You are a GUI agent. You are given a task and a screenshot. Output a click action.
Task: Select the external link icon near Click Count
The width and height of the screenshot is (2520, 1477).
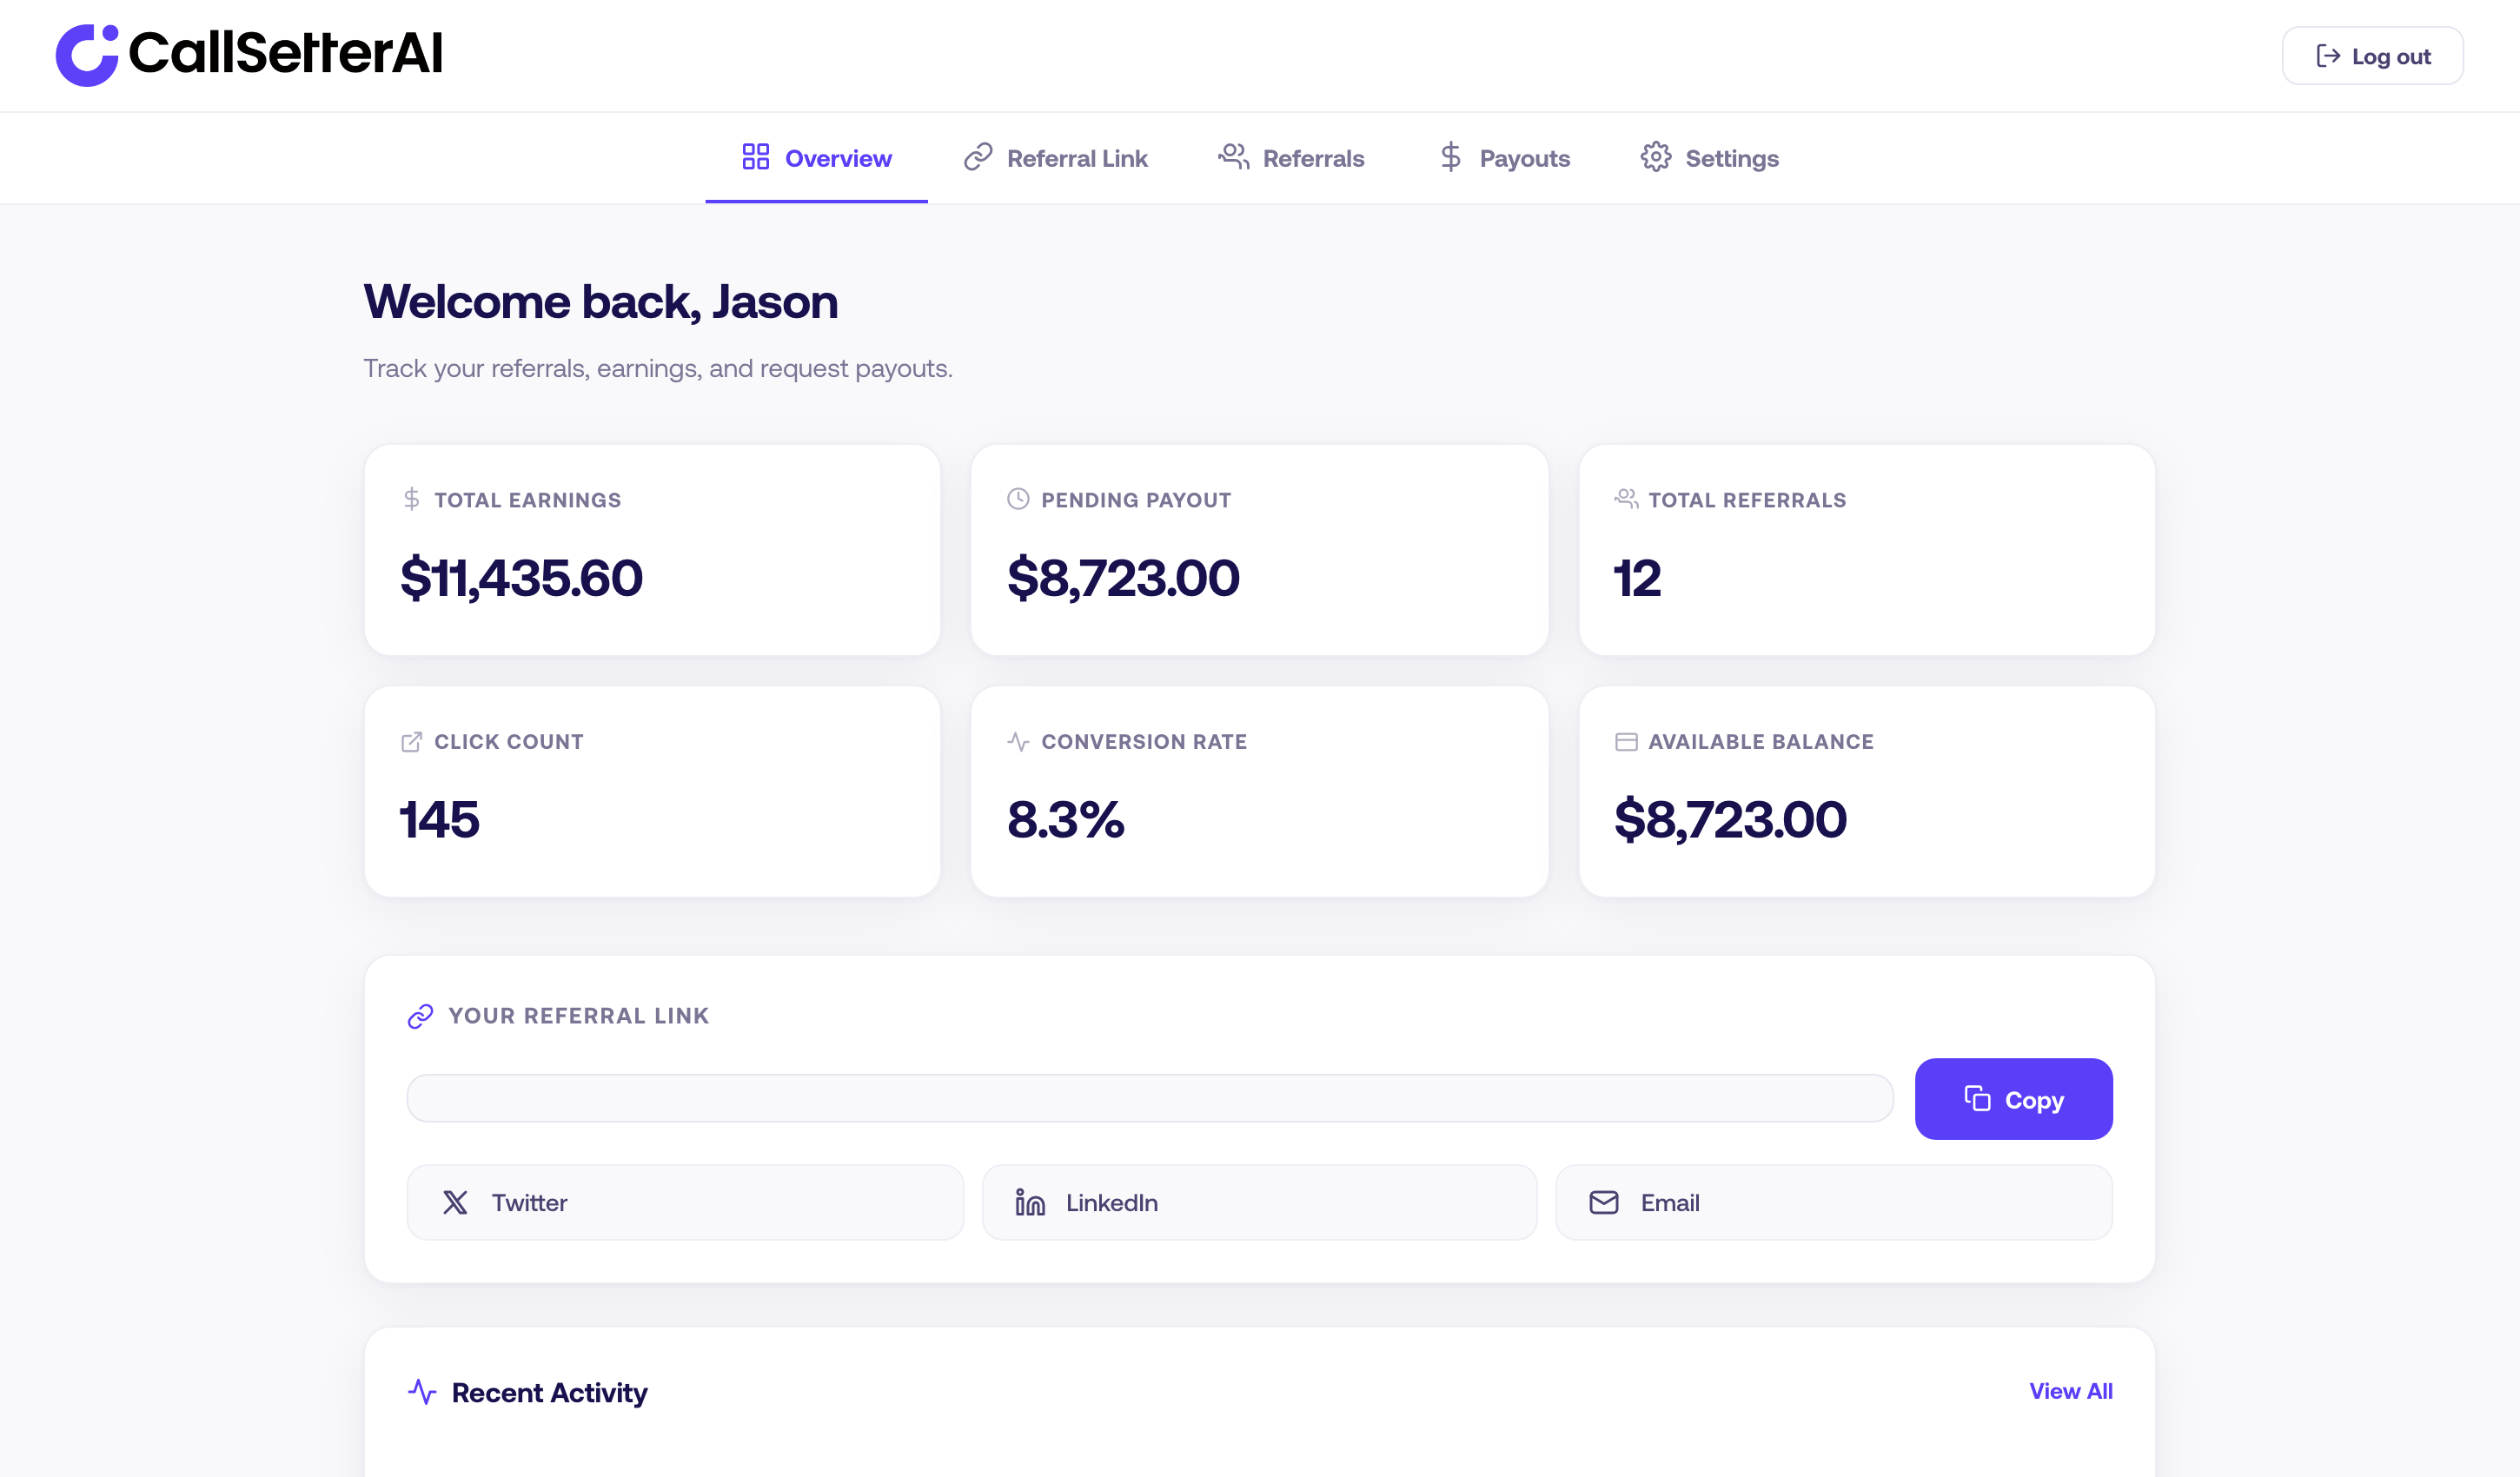410,741
